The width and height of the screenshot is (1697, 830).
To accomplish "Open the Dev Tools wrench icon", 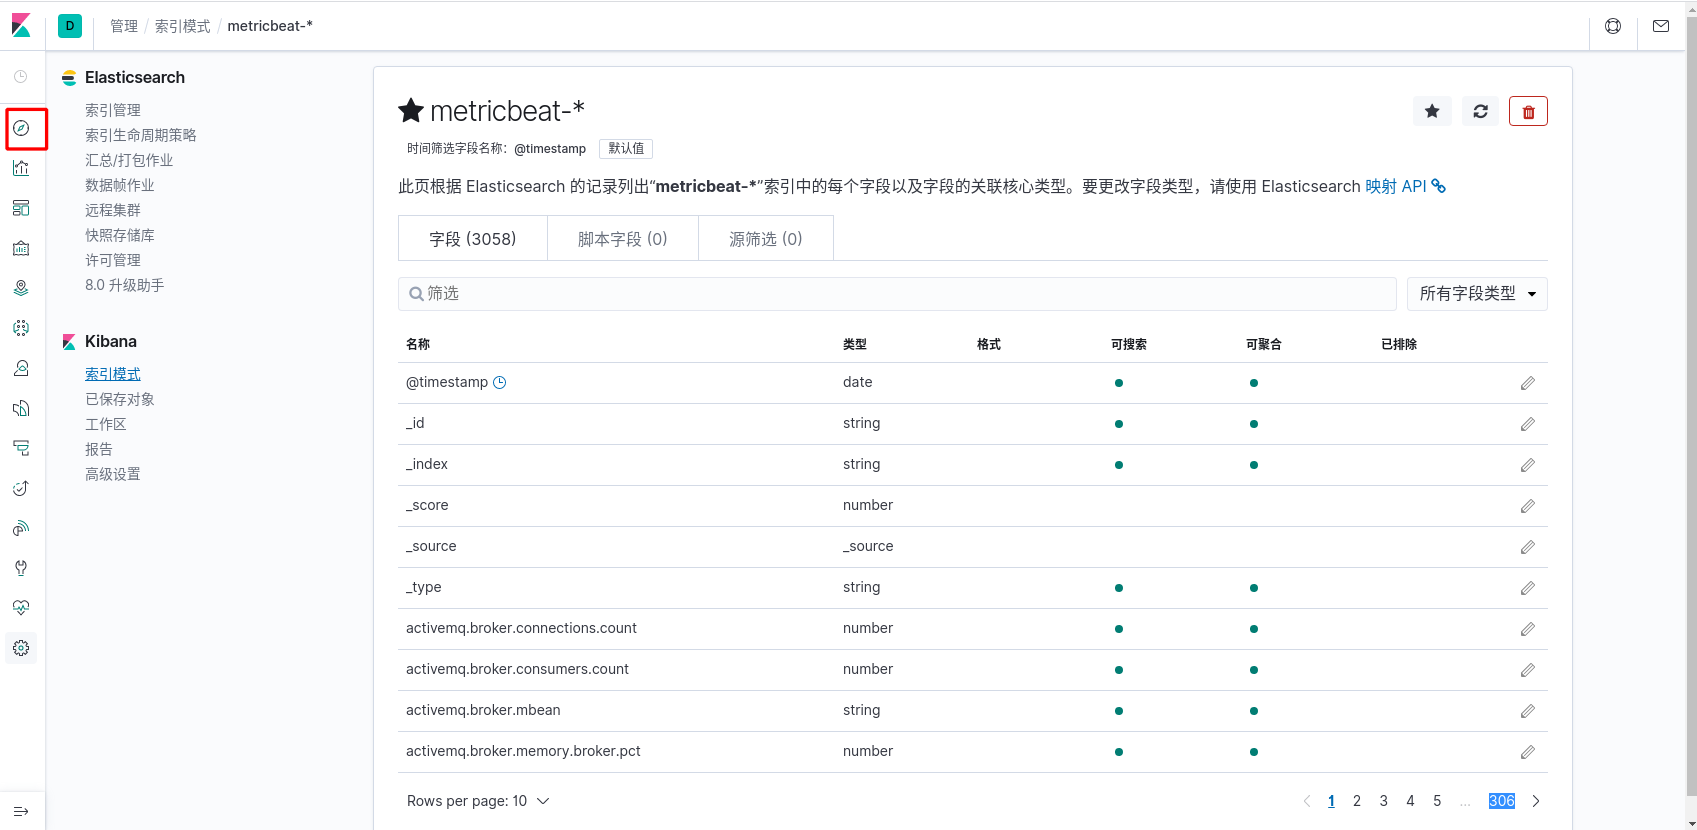I will 21,568.
